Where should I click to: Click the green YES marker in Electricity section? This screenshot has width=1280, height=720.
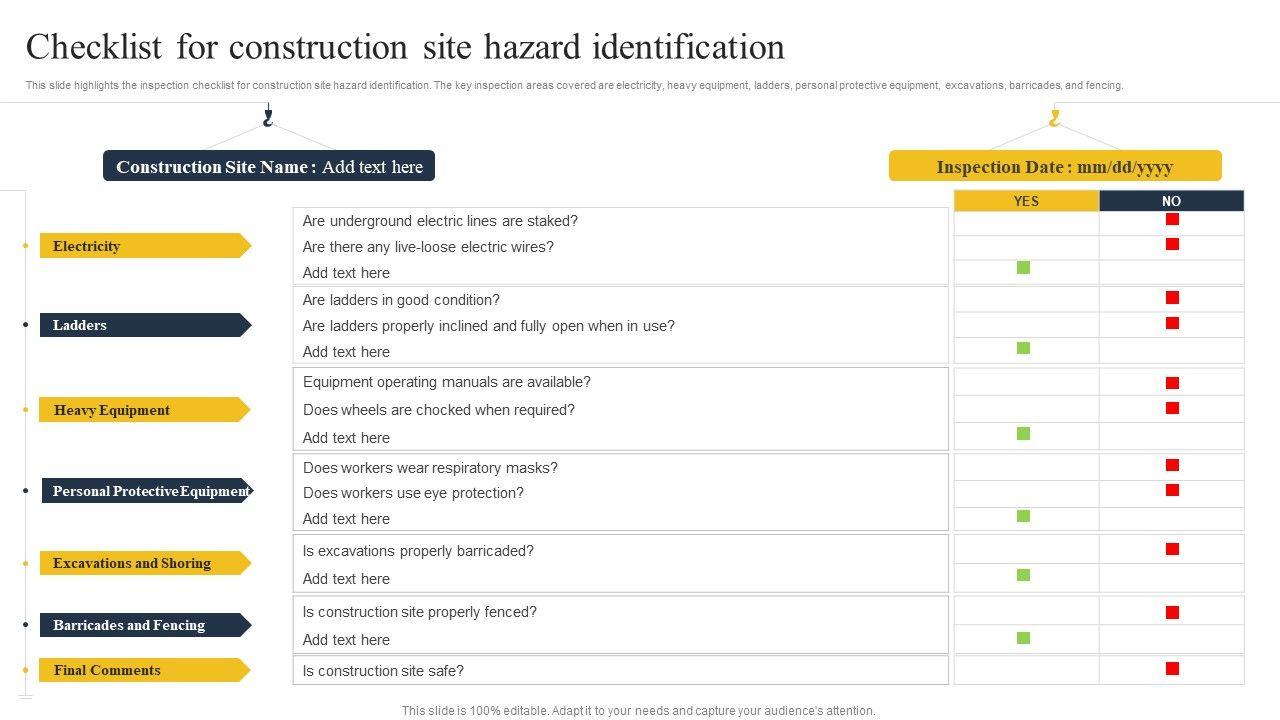coord(1023,268)
